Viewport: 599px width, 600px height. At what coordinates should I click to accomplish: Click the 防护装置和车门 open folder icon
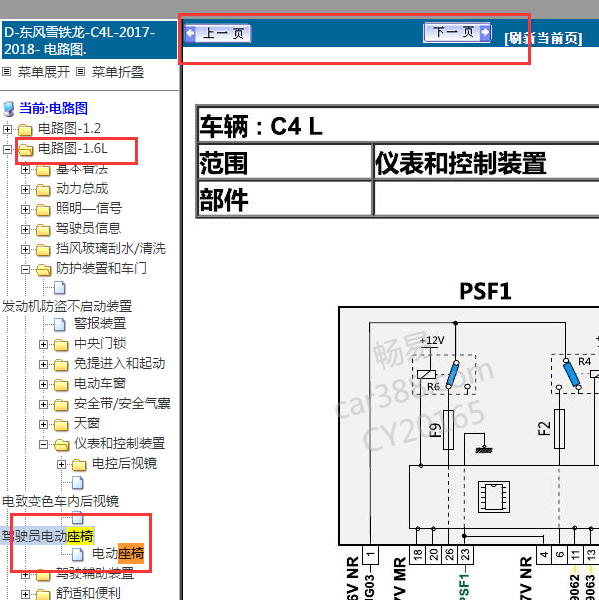pyautogui.click(x=43, y=269)
